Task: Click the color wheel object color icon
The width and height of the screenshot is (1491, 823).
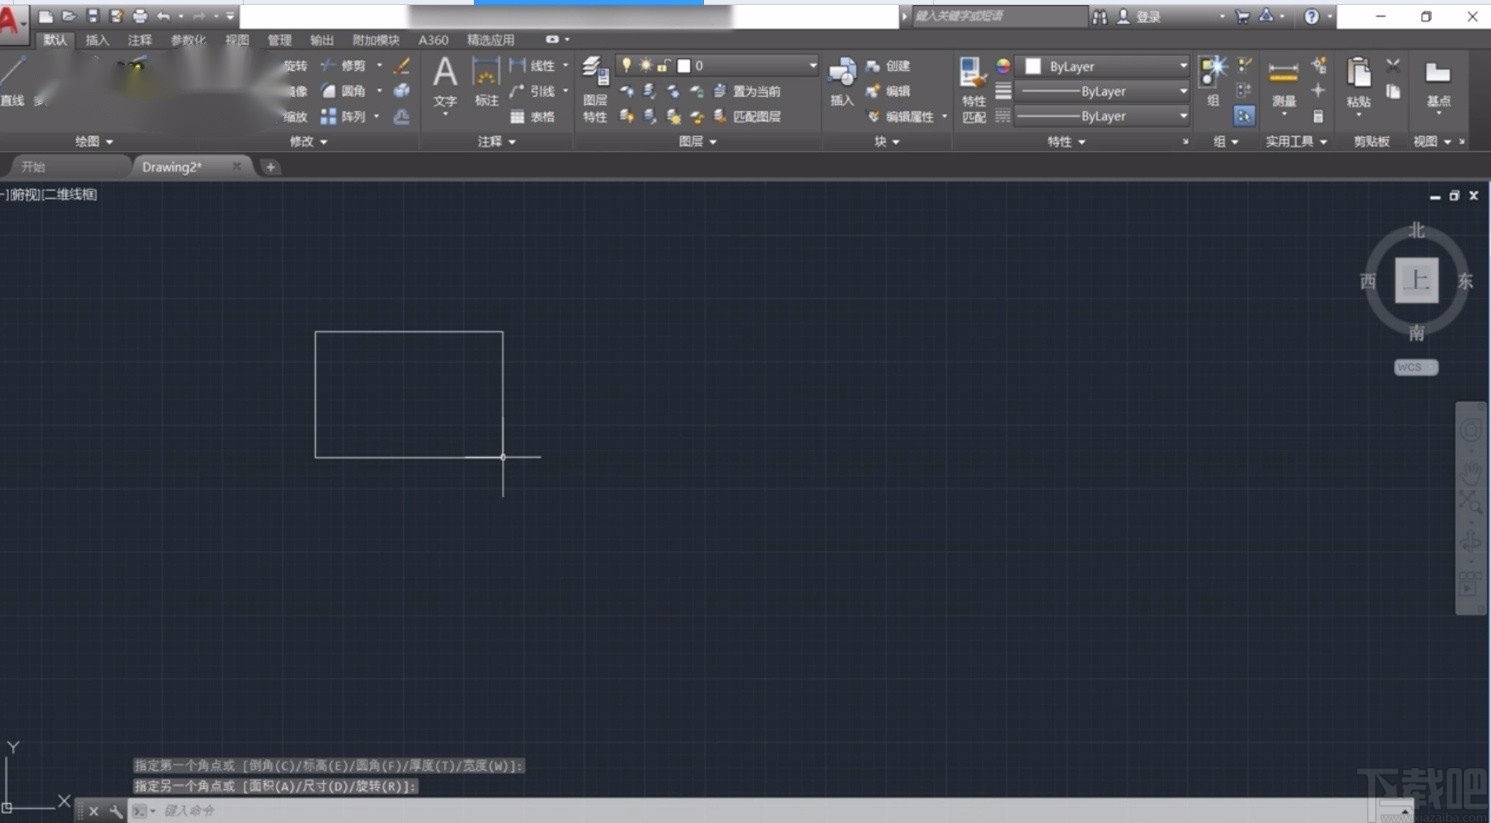Action: (x=1003, y=66)
